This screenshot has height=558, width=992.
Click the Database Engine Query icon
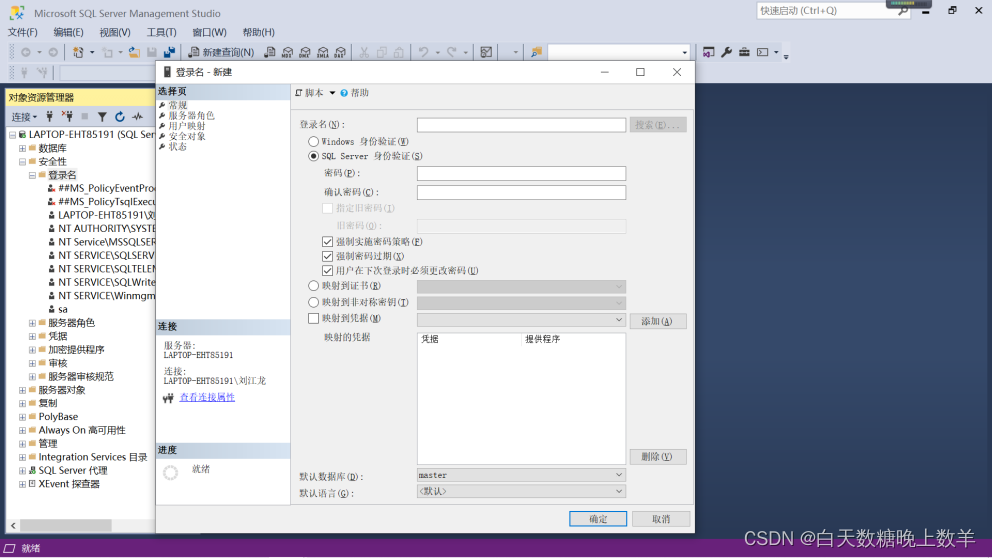[270, 53]
